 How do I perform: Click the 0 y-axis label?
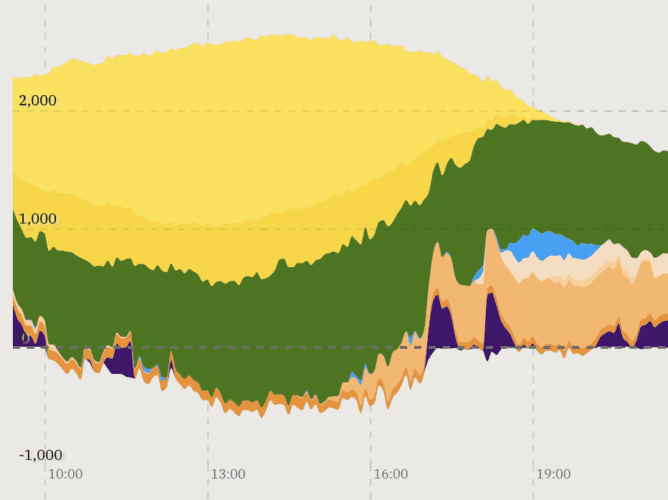click(24, 338)
